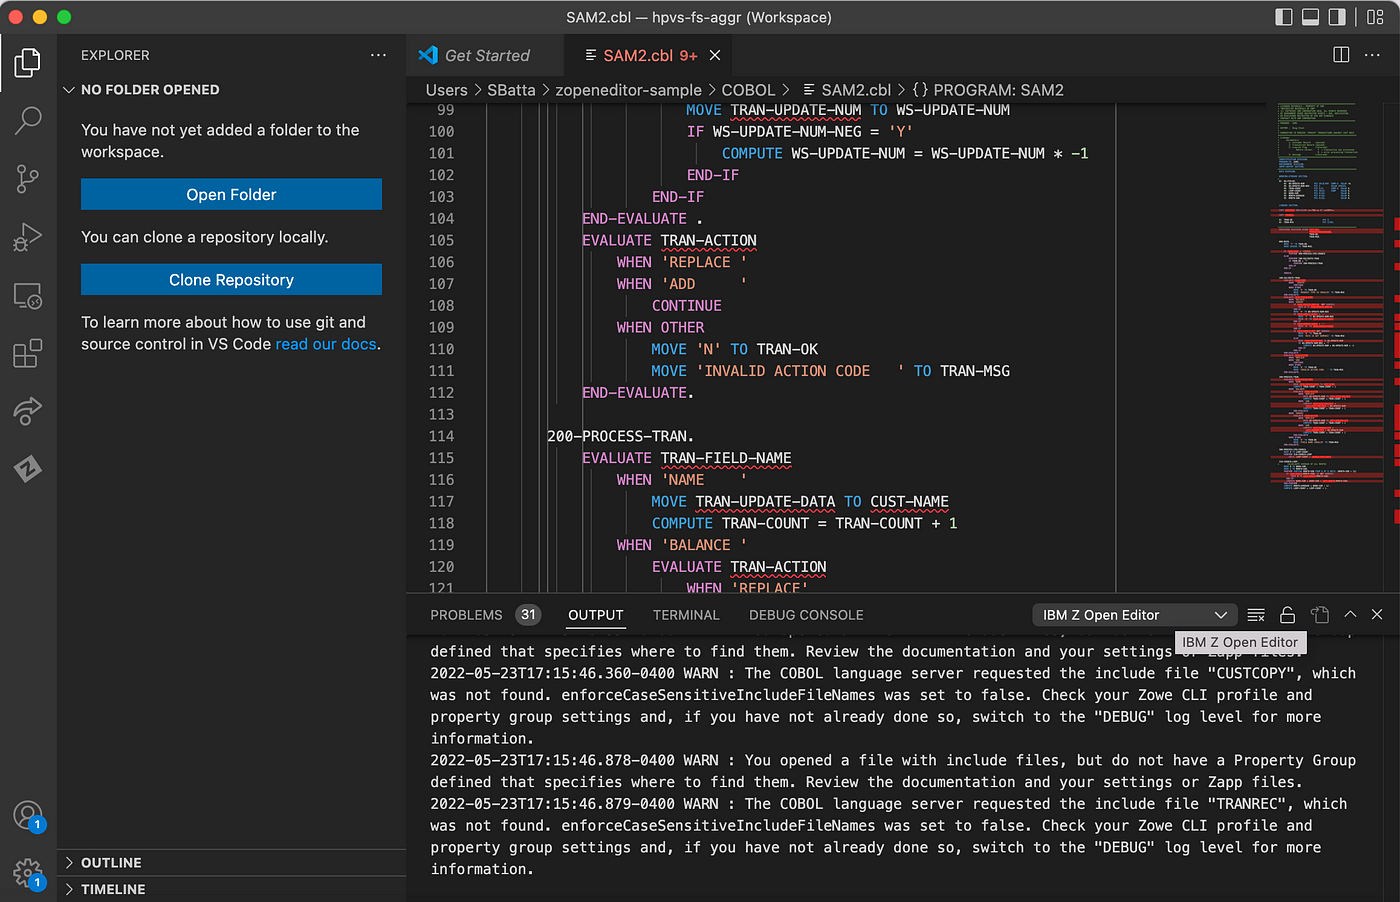Click the problems count badge 31
The width and height of the screenshot is (1400, 902).
tap(528, 615)
